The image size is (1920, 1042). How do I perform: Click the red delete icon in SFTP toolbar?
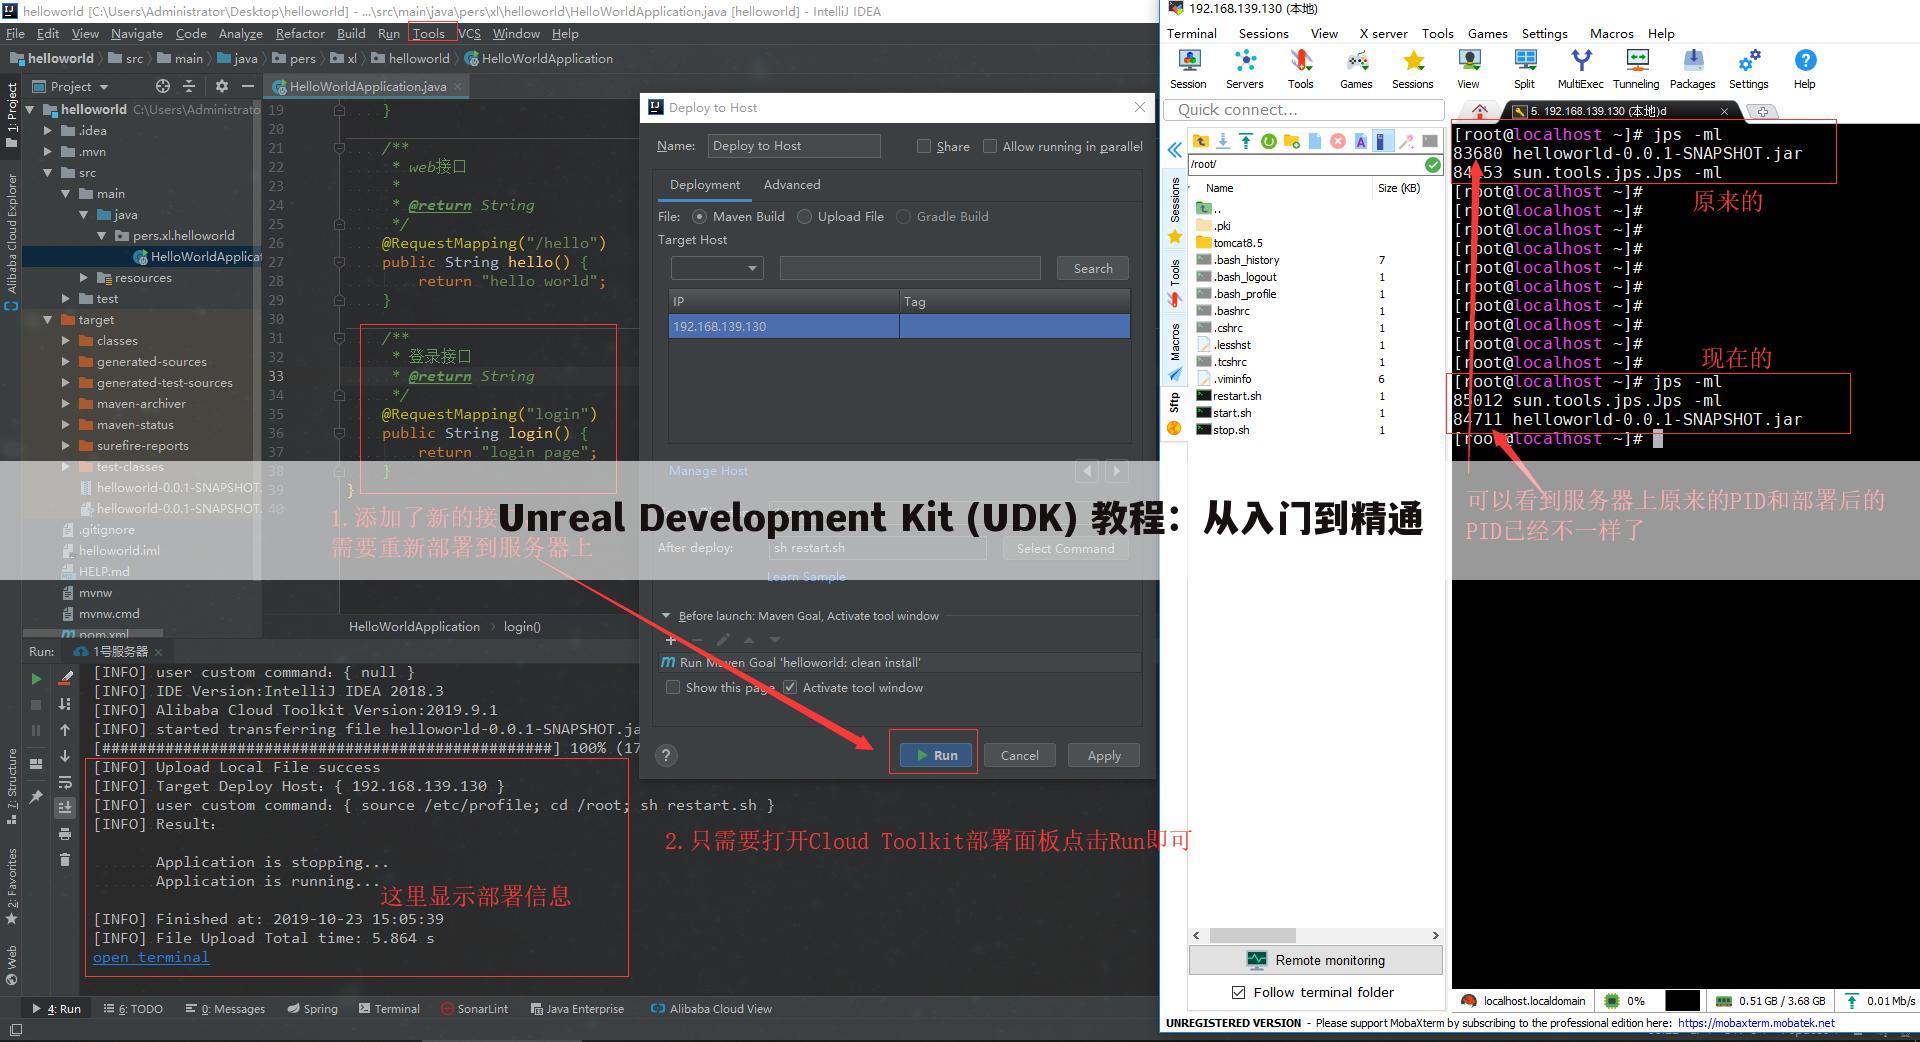point(1337,141)
